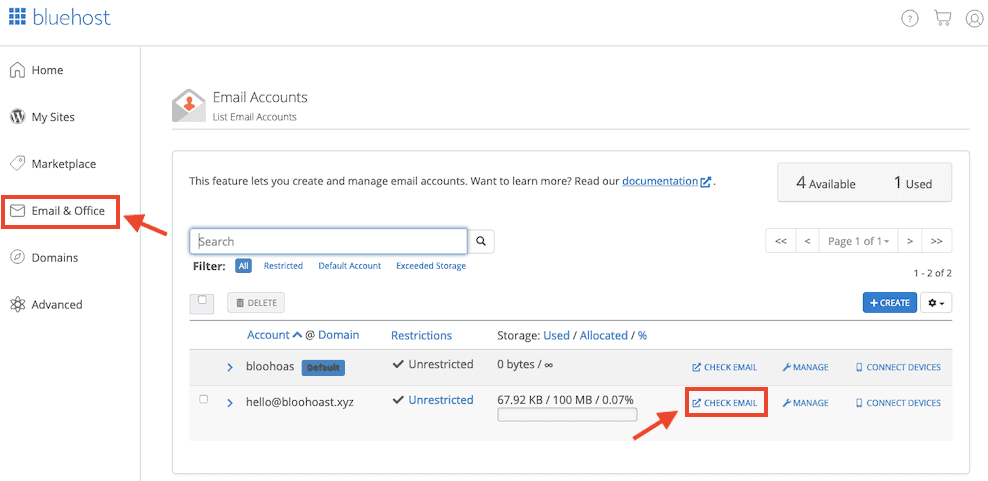This screenshot has height=481, width=988.
Task: Click Connect Devices for hello@bloohoast.xyz
Action: coord(898,403)
